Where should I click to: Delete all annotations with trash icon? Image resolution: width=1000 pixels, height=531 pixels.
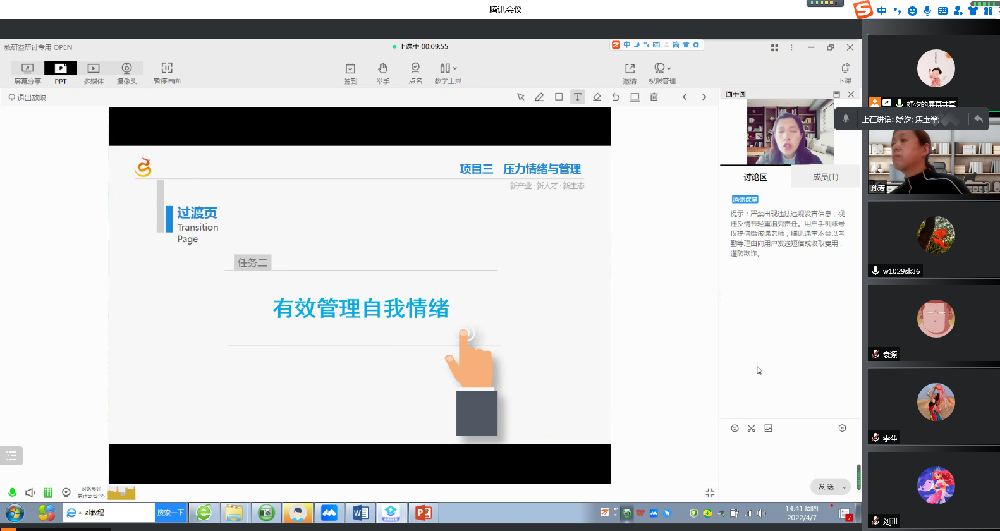point(653,97)
